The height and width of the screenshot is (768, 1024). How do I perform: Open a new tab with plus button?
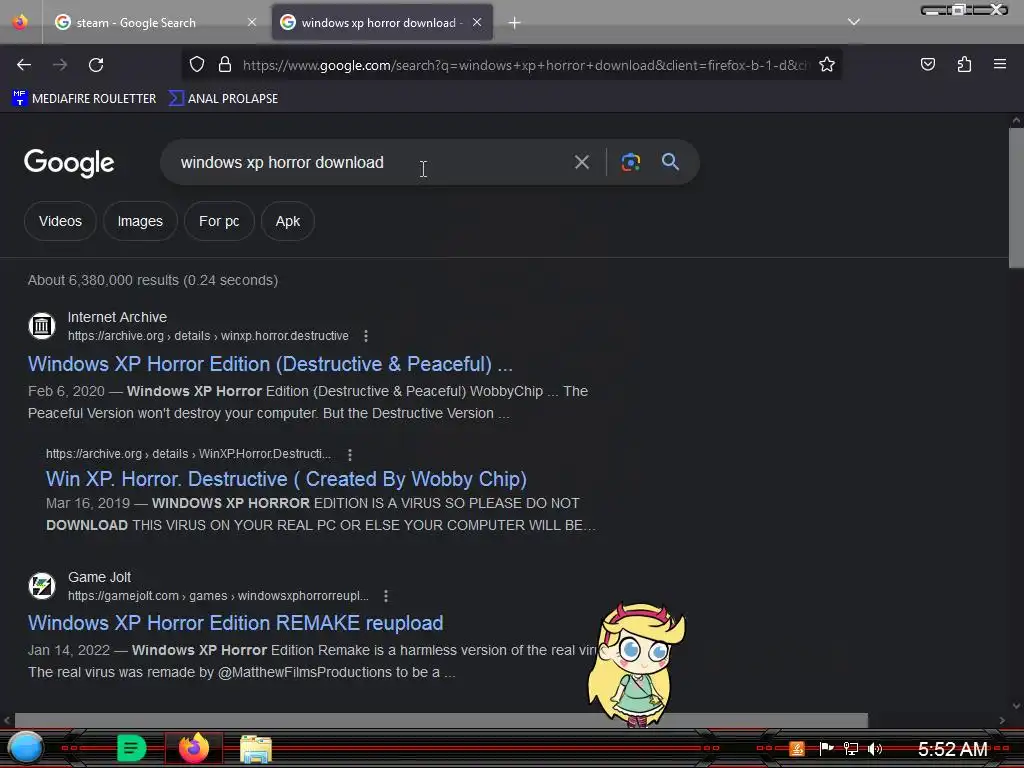[515, 23]
